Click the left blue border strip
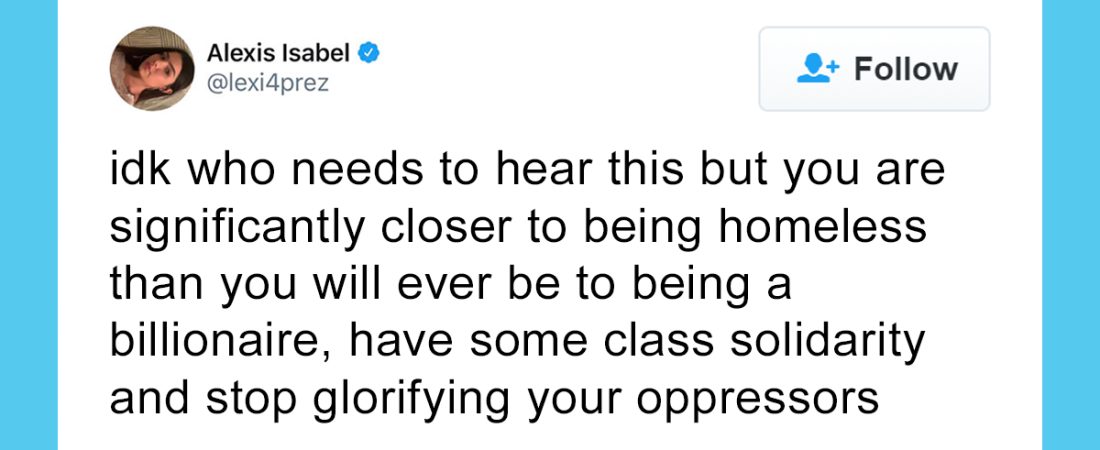This screenshot has width=1100, height=450. 28,225
